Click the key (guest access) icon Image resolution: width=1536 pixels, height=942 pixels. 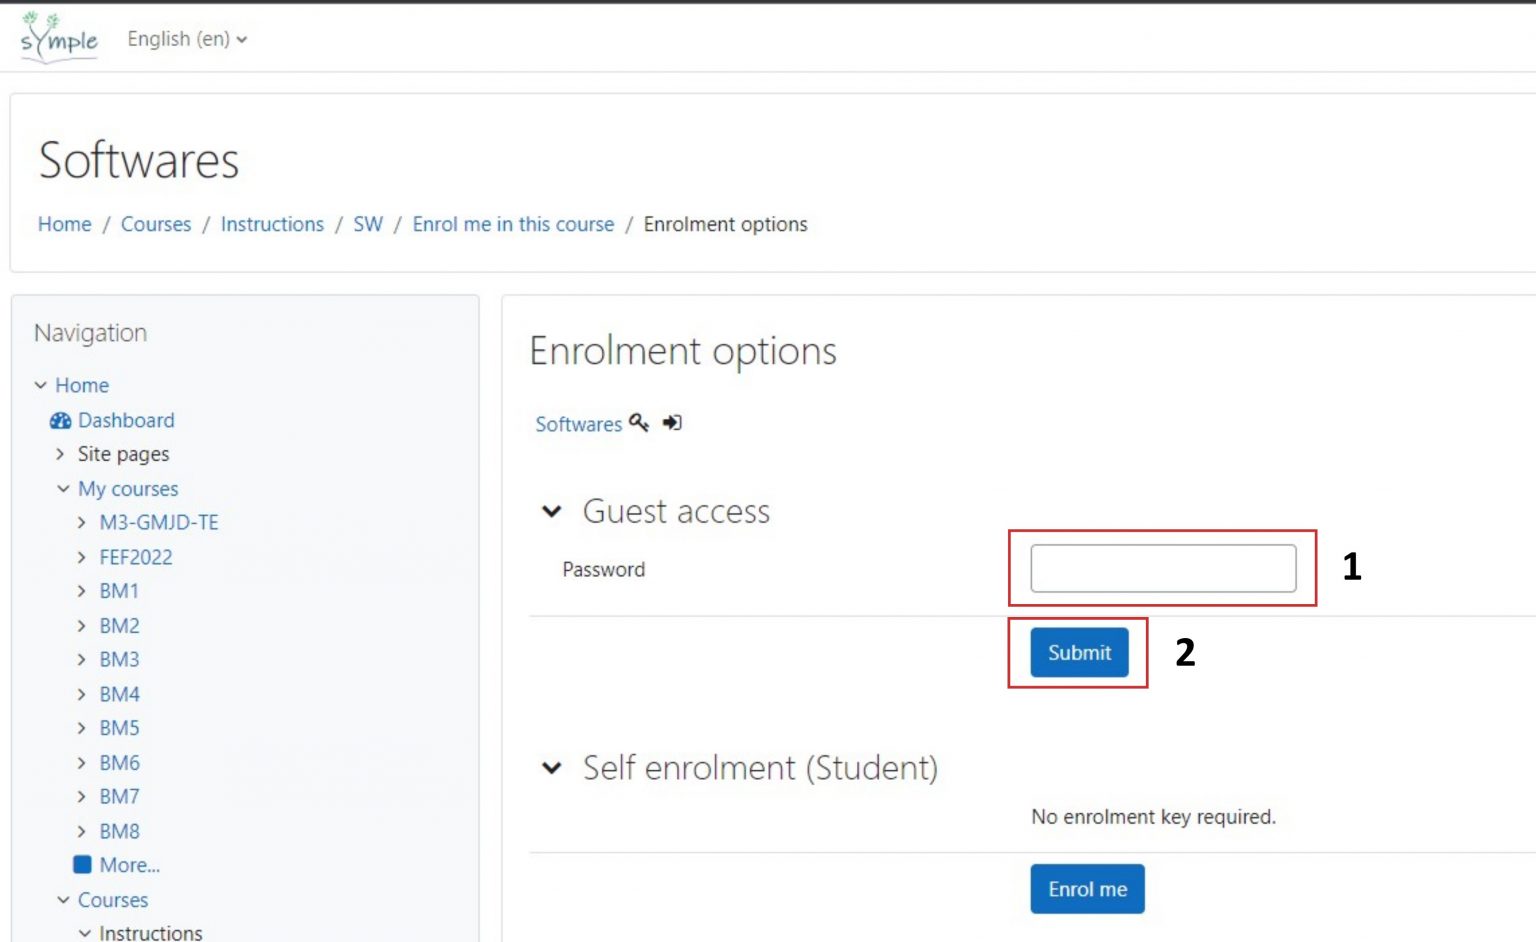639,423
